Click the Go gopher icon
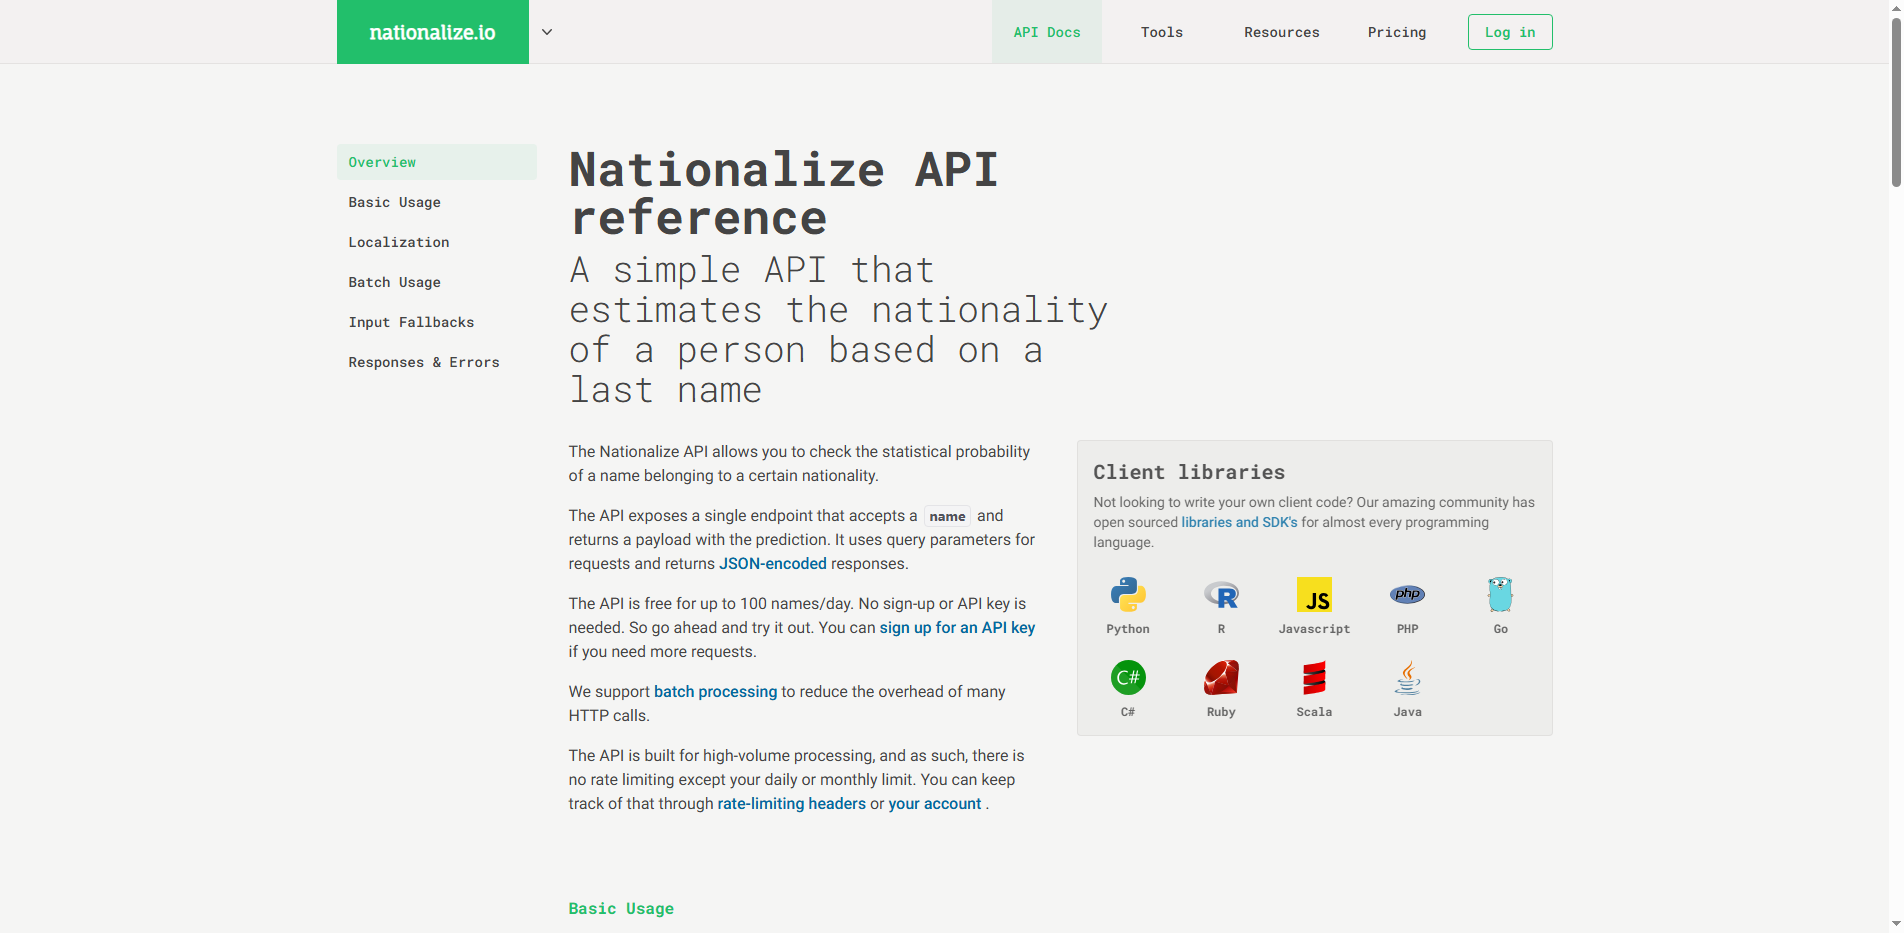Image resolution: width=1904 pixels, height=933 pixels. point(1500,595)
